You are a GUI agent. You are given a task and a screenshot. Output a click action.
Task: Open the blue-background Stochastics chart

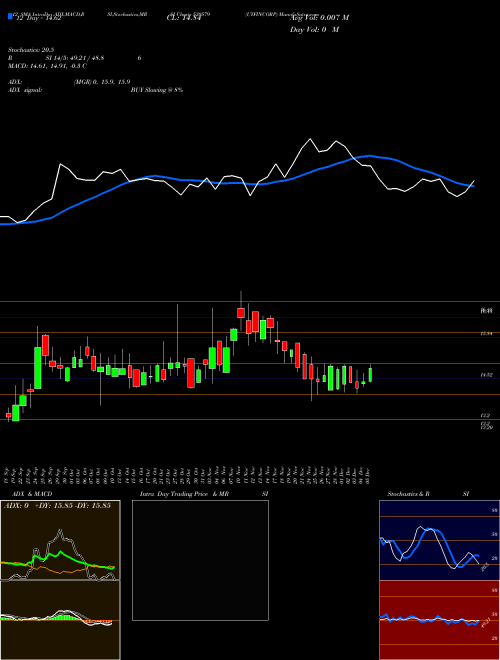pos(439,540)
